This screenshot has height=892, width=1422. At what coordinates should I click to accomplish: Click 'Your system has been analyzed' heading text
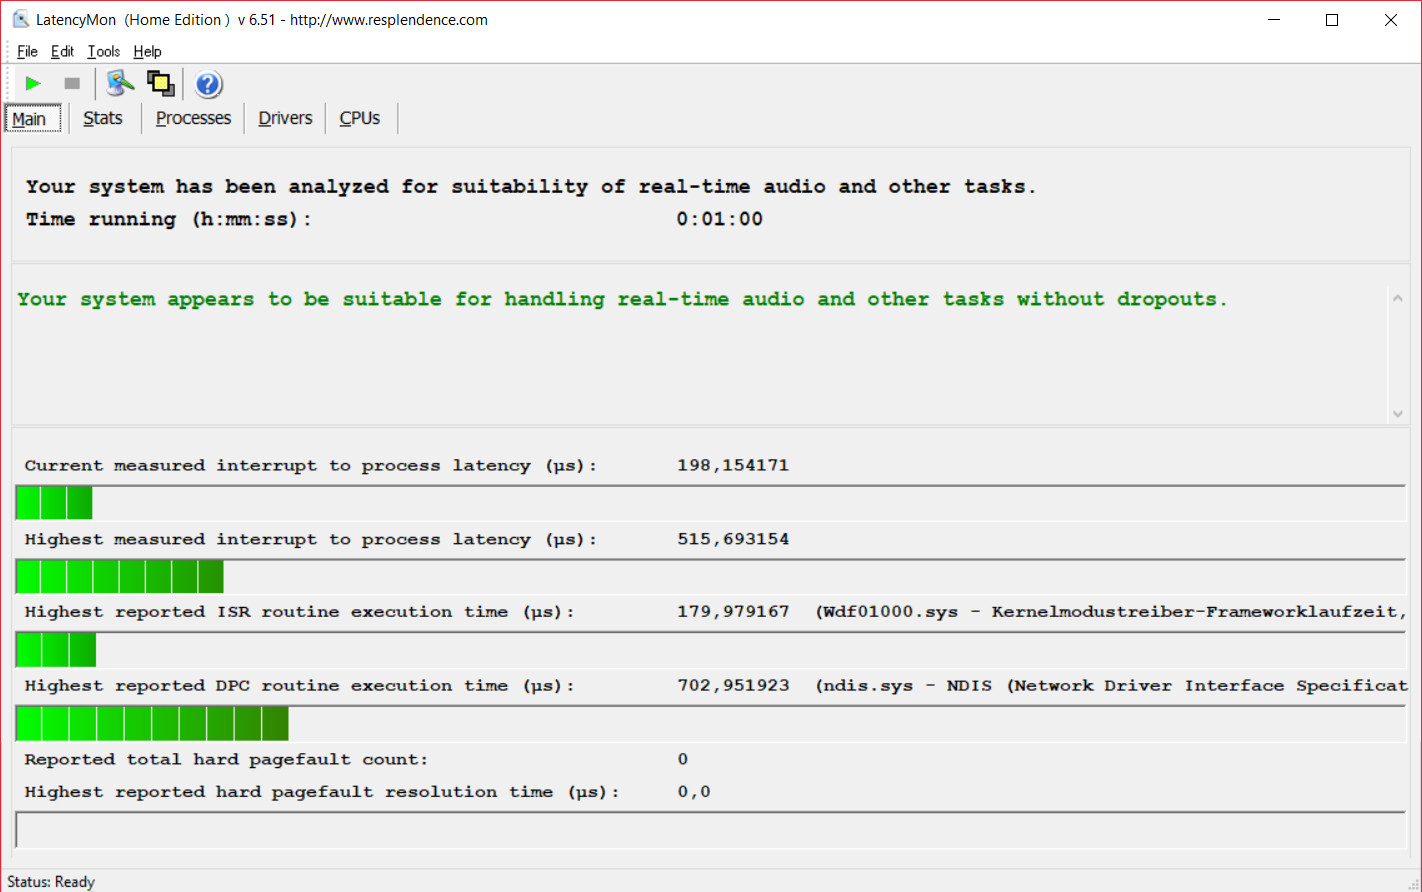(531, 187)
